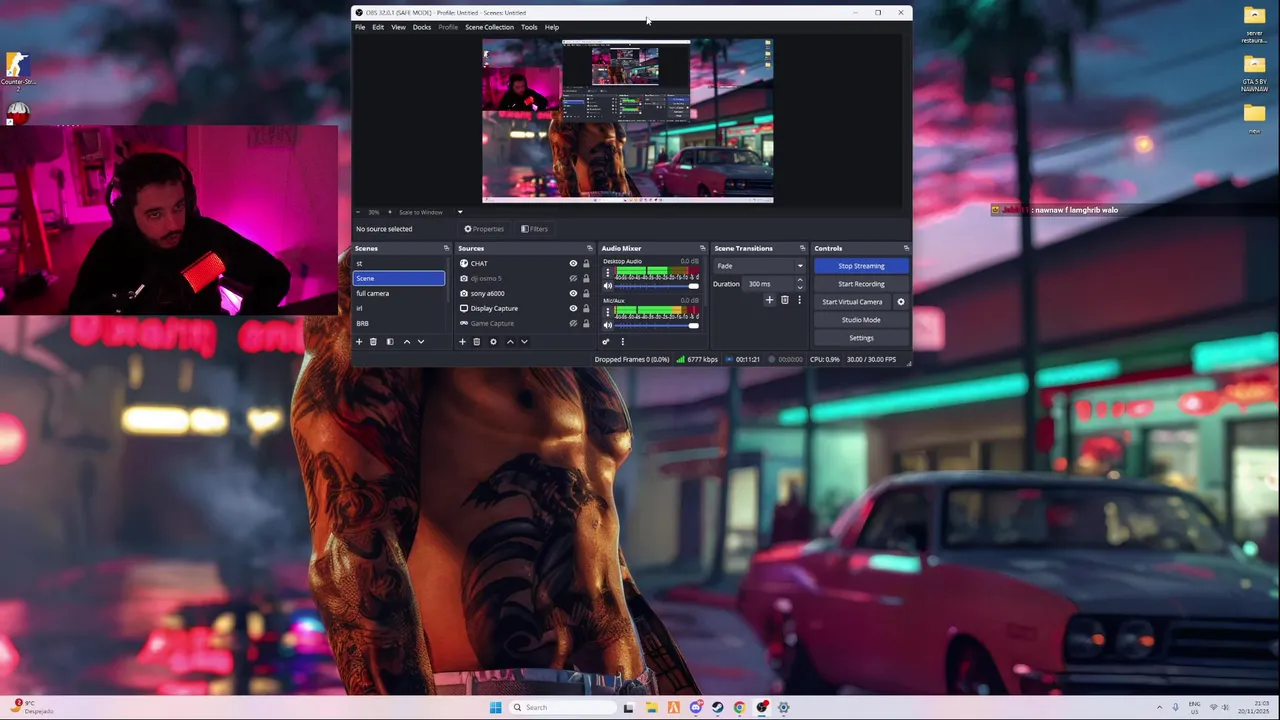
Task: Unlock the sony a6000 source
Action: pos(586,294)
